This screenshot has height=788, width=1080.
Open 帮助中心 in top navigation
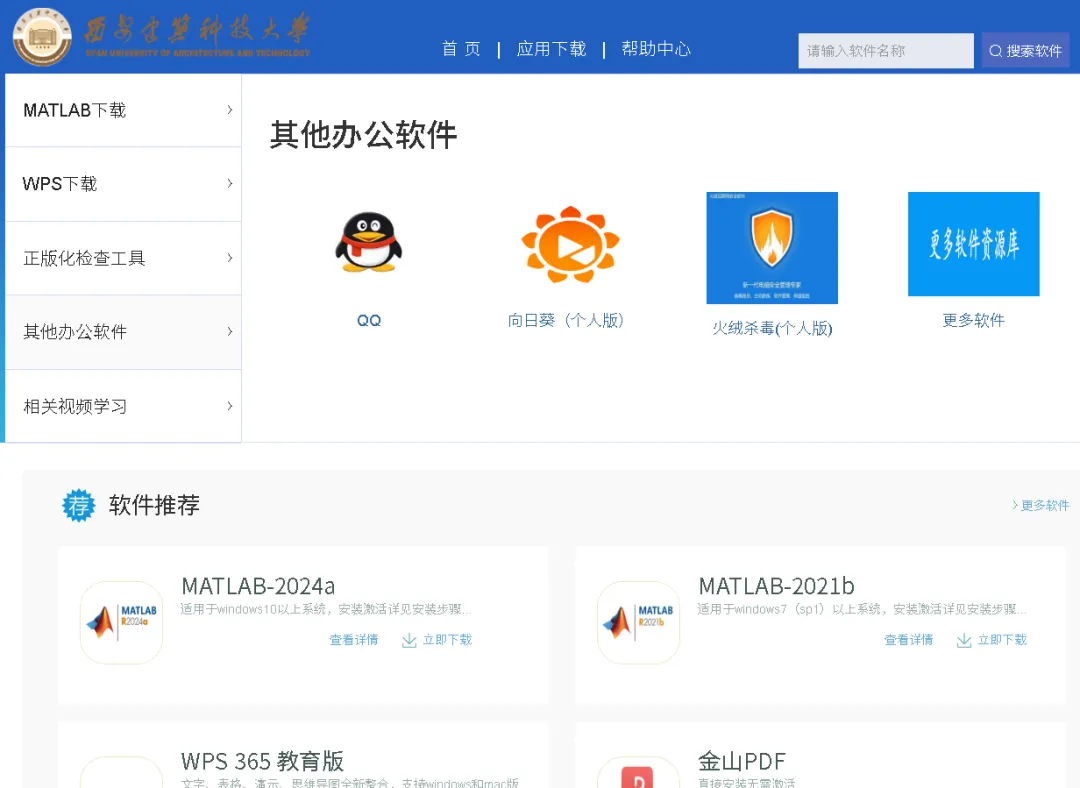(656, 49)
